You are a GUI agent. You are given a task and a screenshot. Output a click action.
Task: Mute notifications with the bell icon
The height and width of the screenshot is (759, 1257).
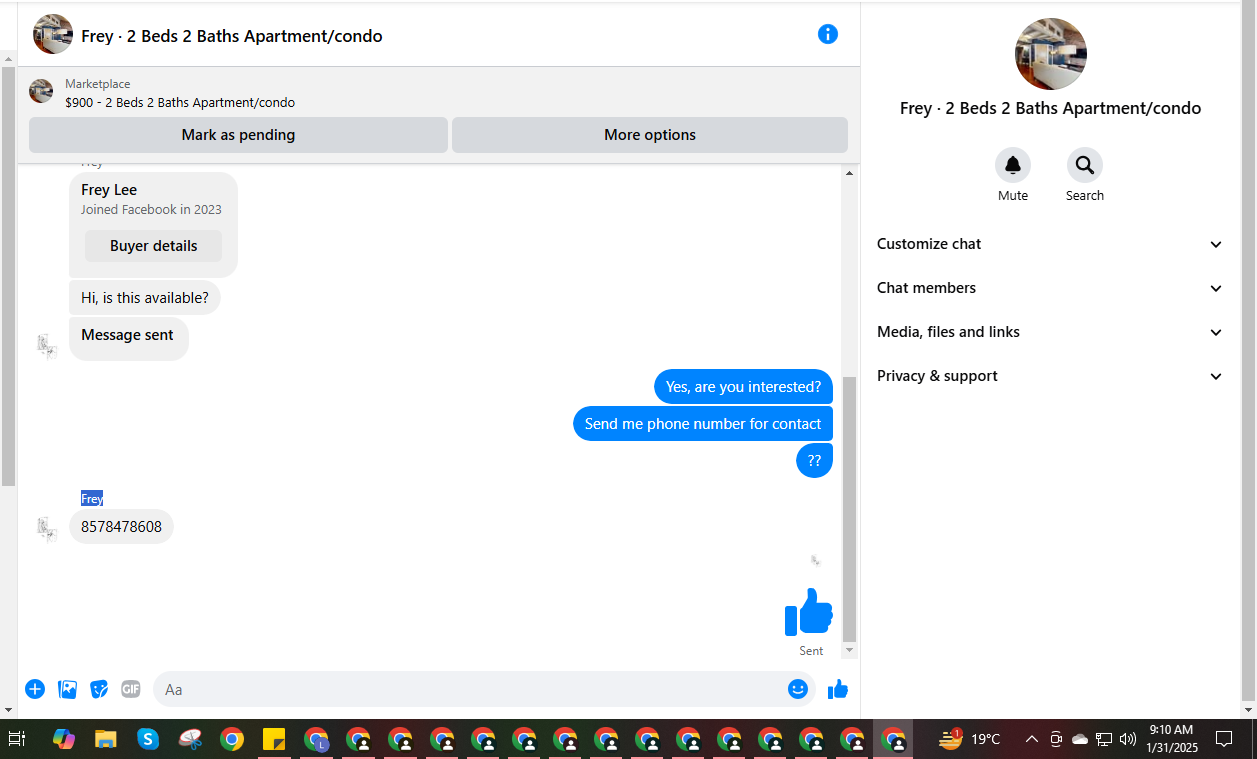tap(1013, 165)
